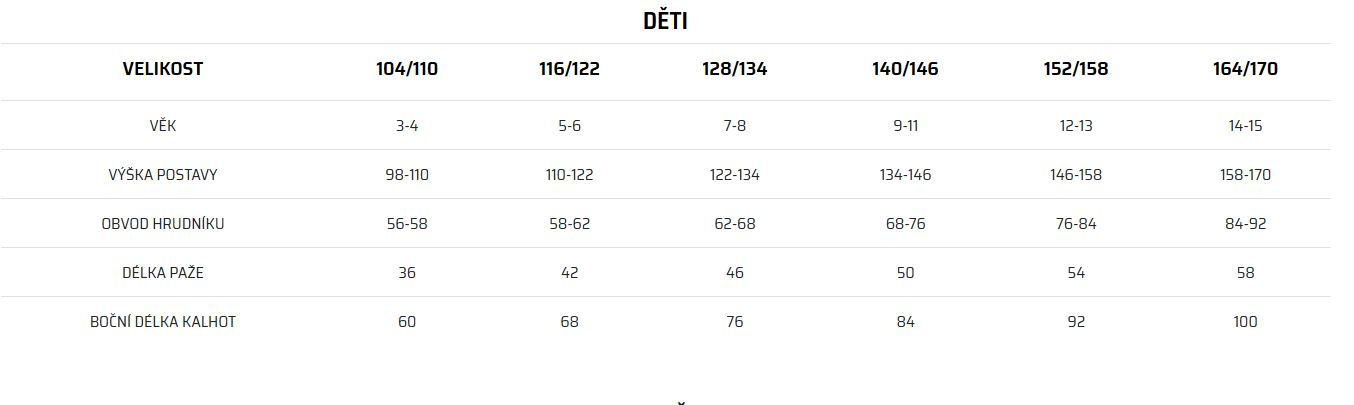Image resolution: width=1354 pixels, height=405 pixels.
Task: Click the age value 9-11
Action: point(905,126)
